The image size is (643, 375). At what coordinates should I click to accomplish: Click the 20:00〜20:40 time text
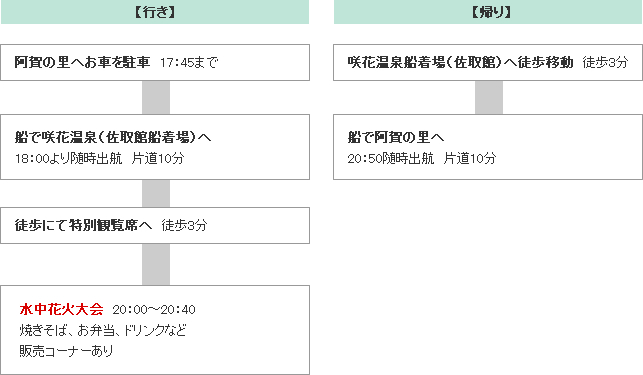(154, 309)
